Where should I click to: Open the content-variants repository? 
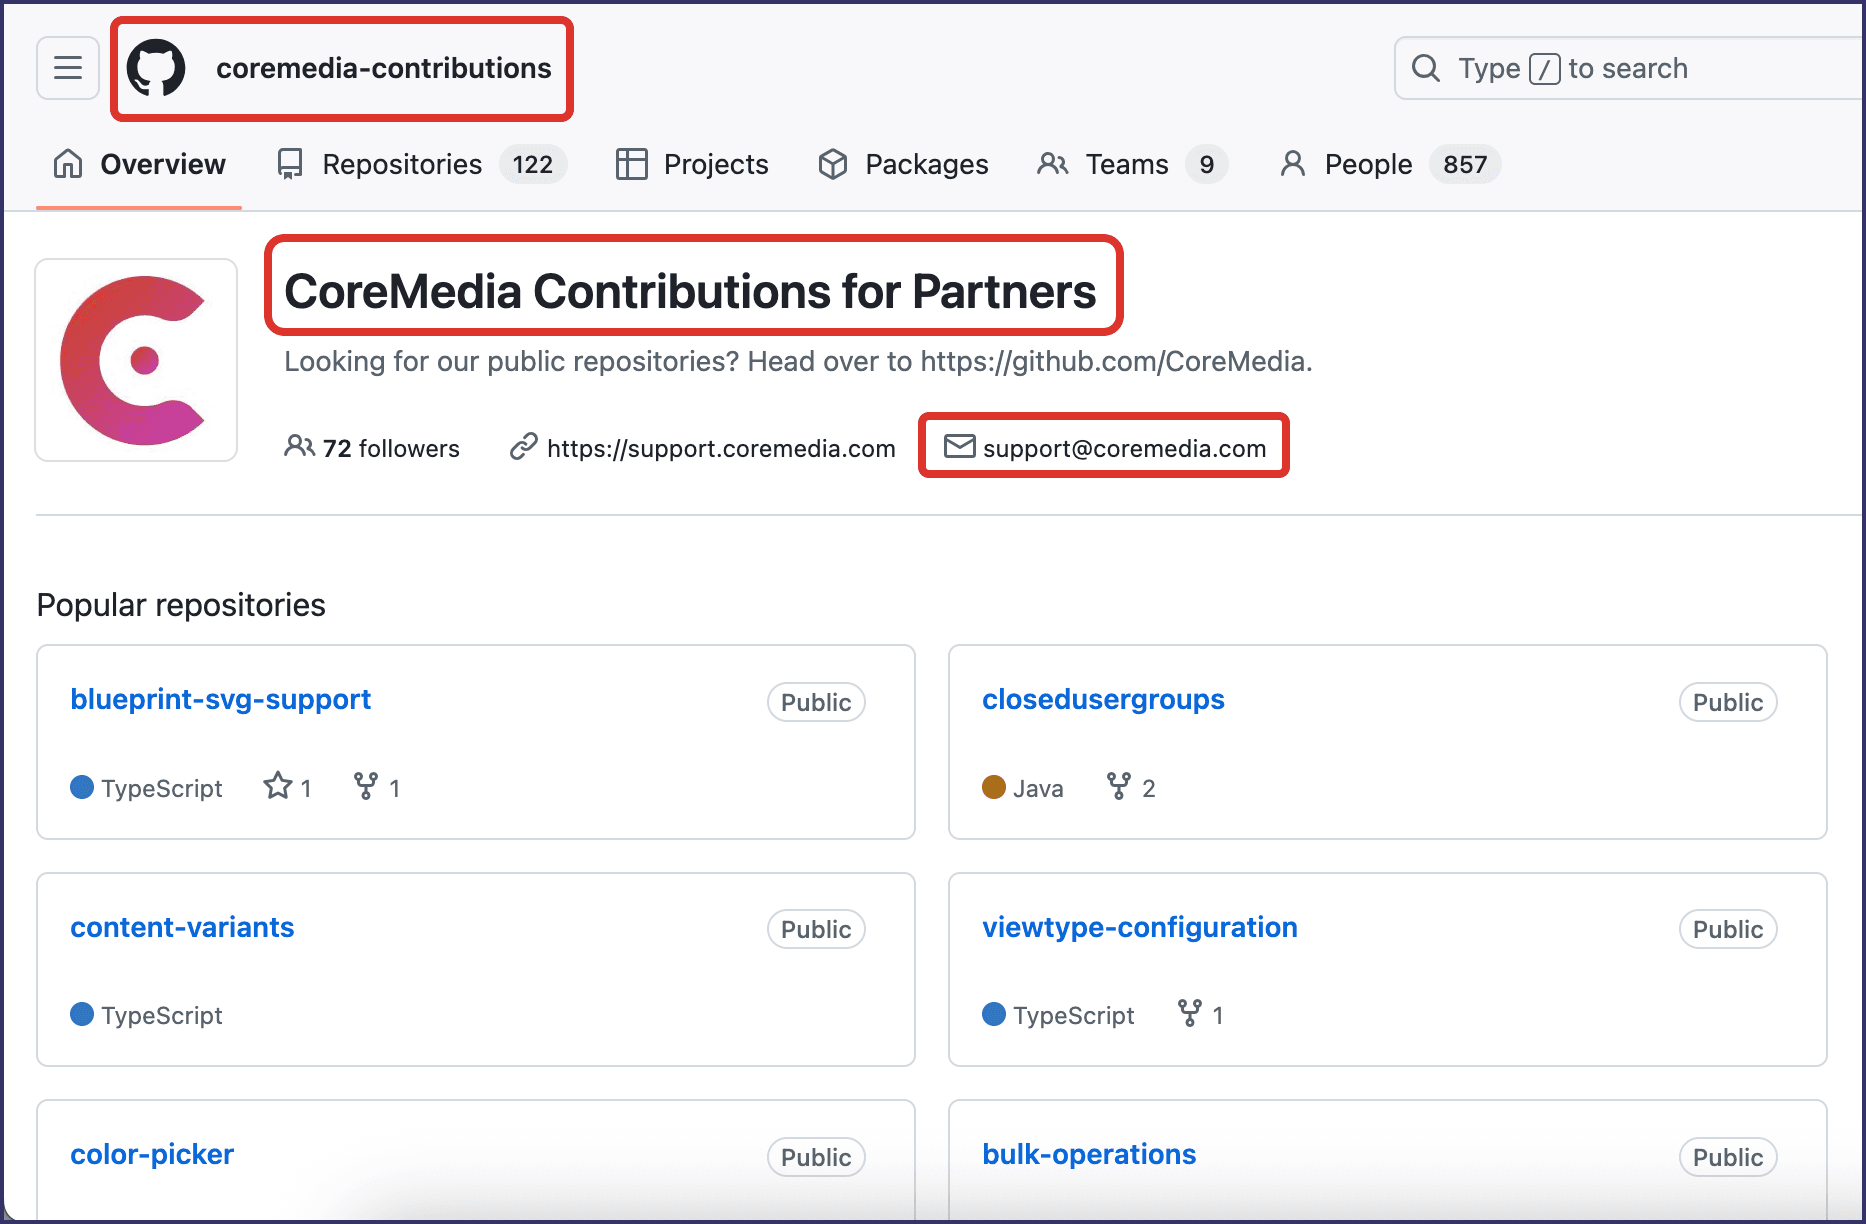tap(182, 927)
